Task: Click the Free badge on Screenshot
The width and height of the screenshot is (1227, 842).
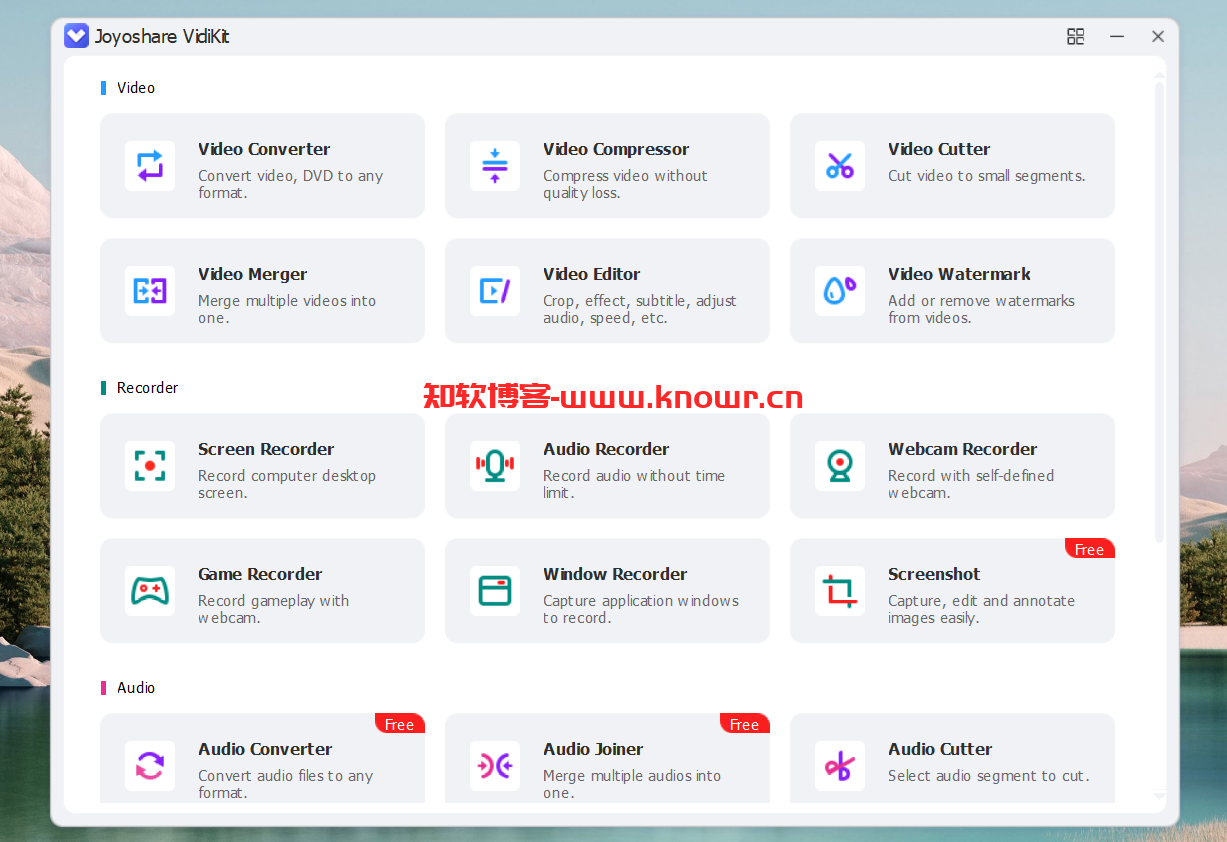Action: (x=1090, y=549)
